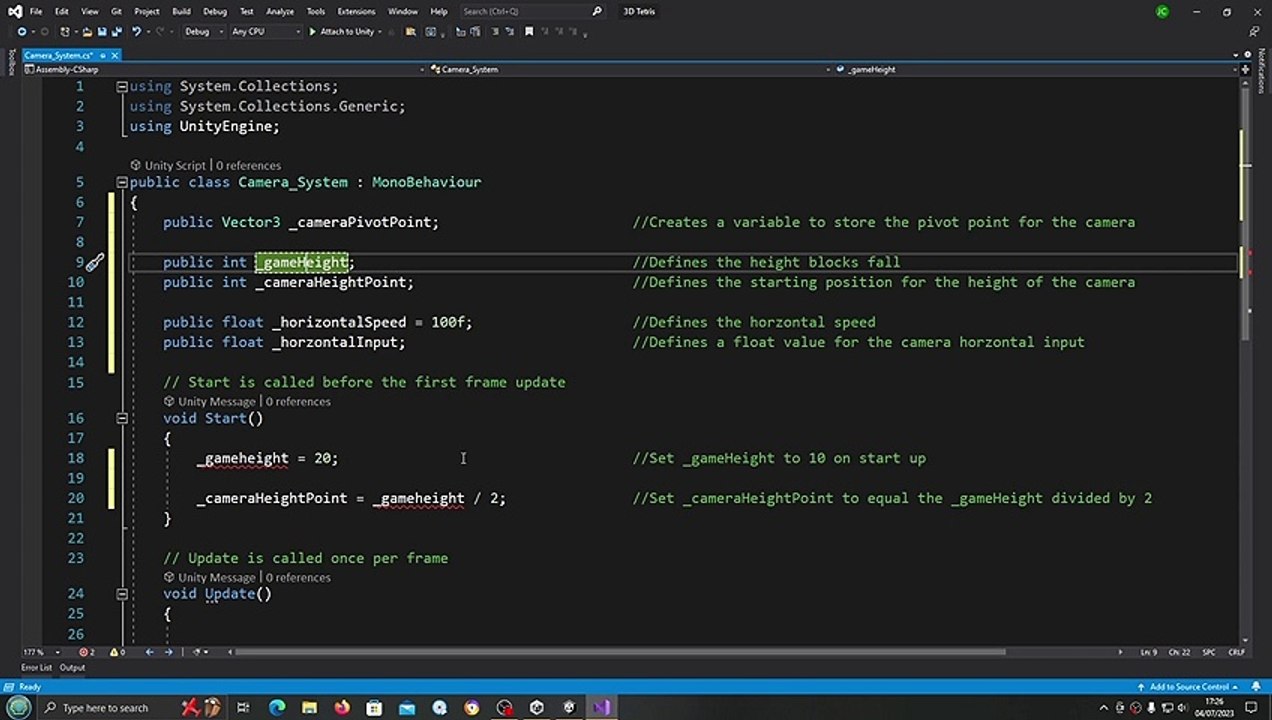Open the Error List panel tab
Image resolution: width=1272 pixels, height=720 pixels.
(37, 667)
